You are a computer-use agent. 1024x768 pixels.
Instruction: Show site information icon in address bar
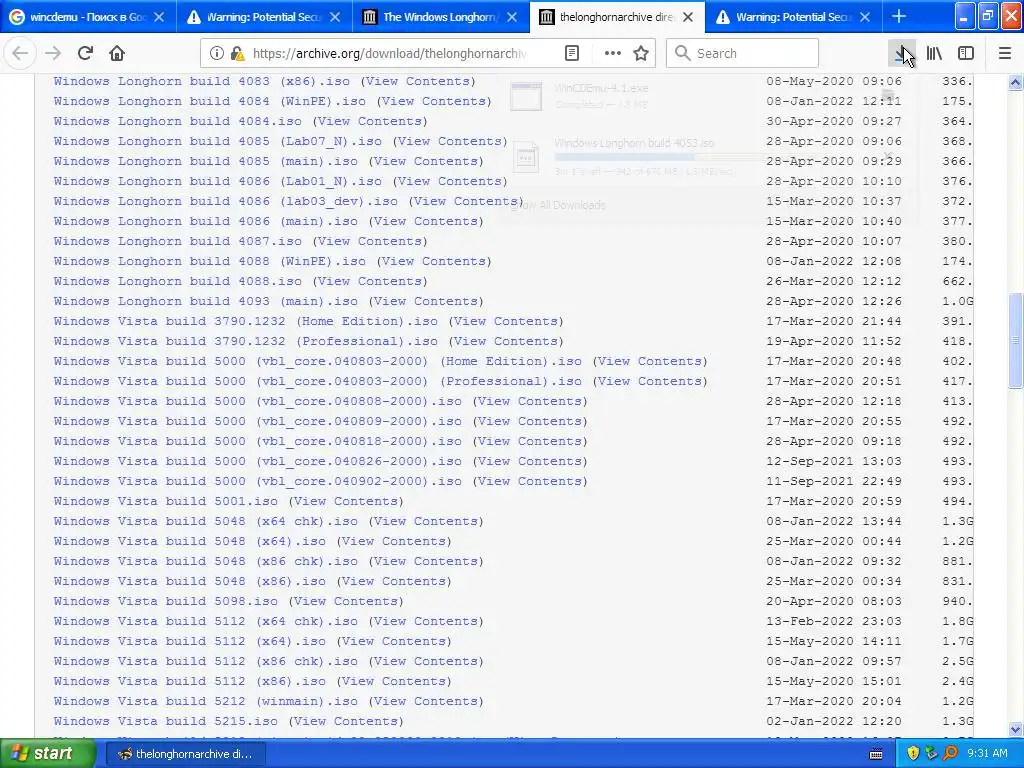click(x=217, y=54)
